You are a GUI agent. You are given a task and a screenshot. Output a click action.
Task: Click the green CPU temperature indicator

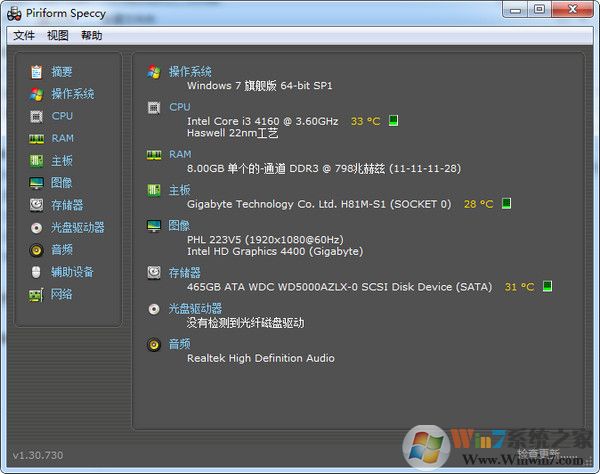[394, 121]
